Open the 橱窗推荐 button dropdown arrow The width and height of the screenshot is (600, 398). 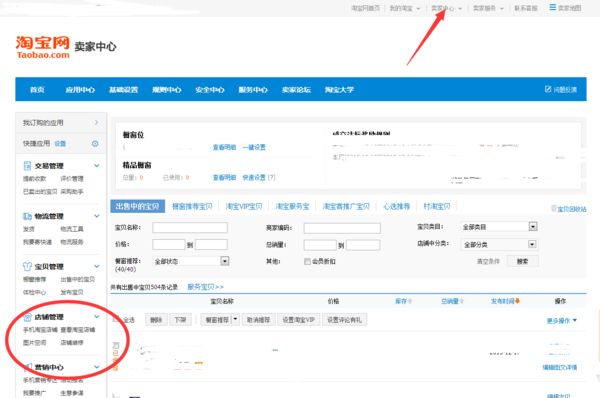point(235,319)
